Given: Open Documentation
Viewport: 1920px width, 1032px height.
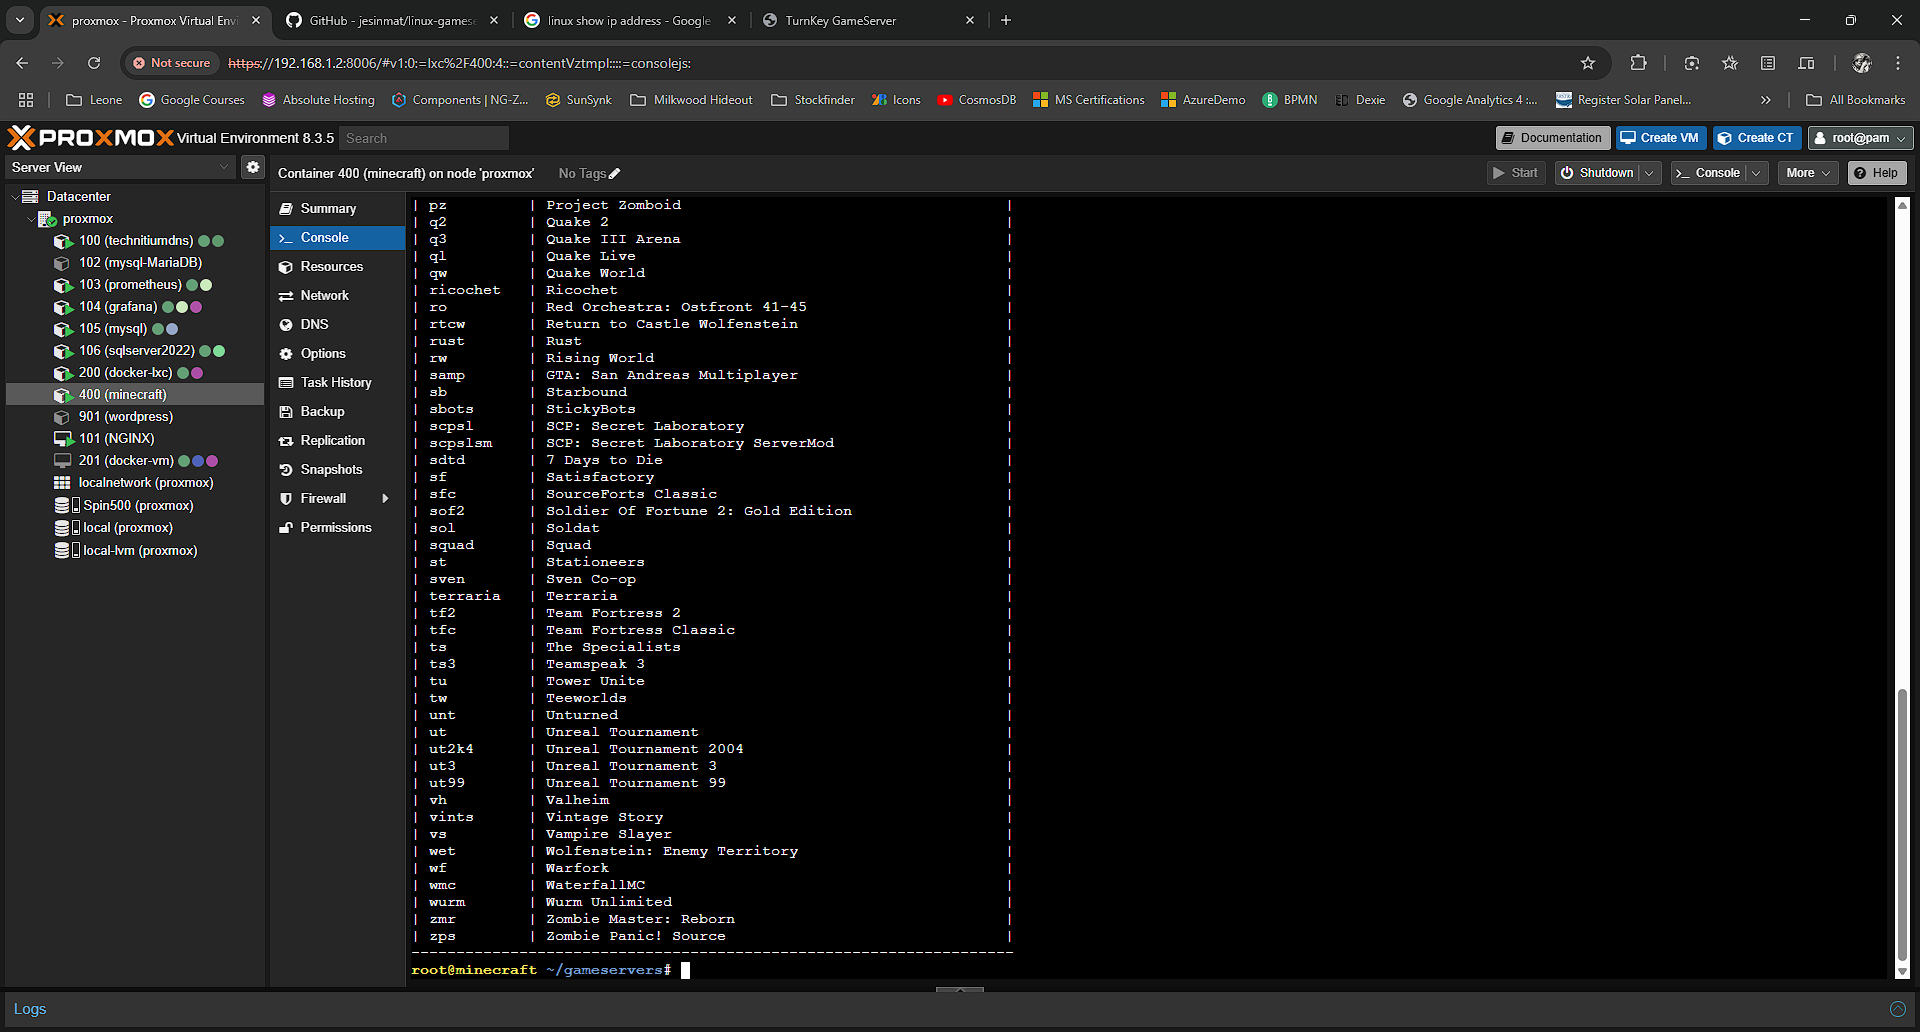Looking at the screenshot, I should coord(1552,138).
